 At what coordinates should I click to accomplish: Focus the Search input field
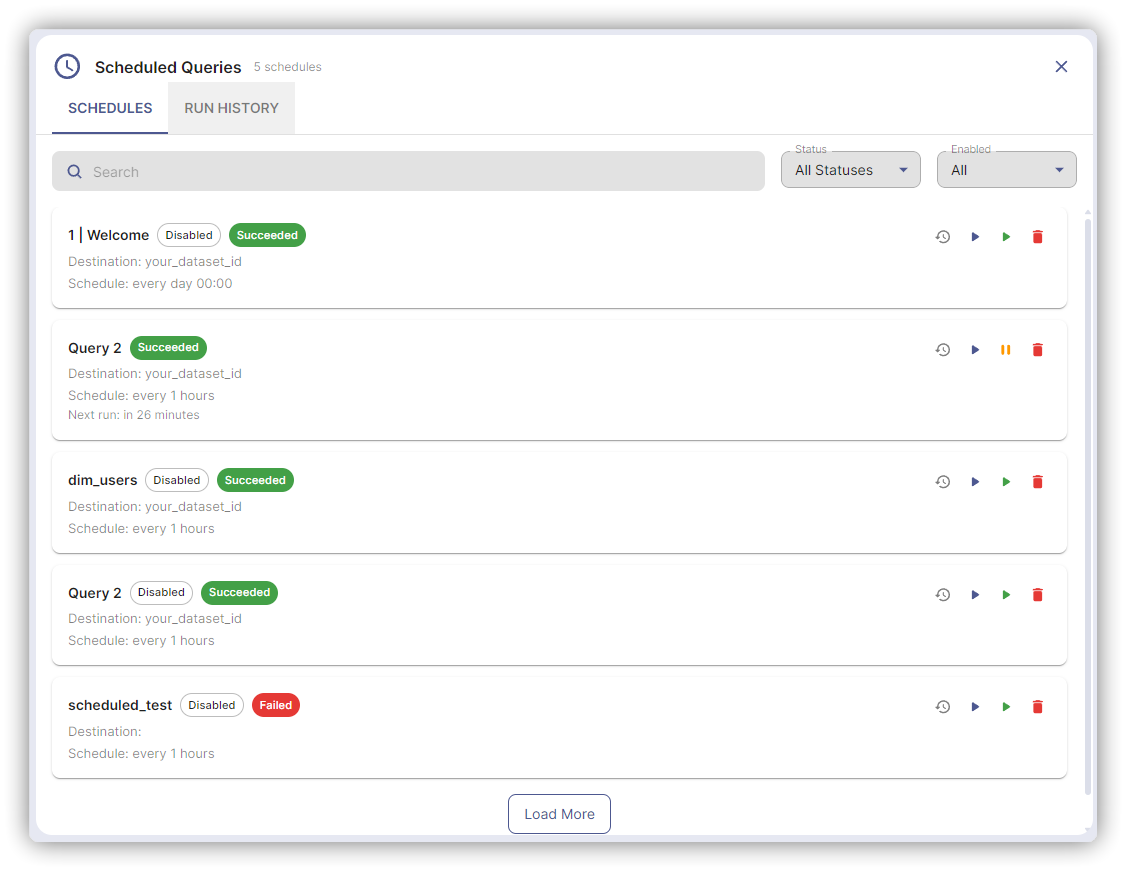(x=420, y=172)
